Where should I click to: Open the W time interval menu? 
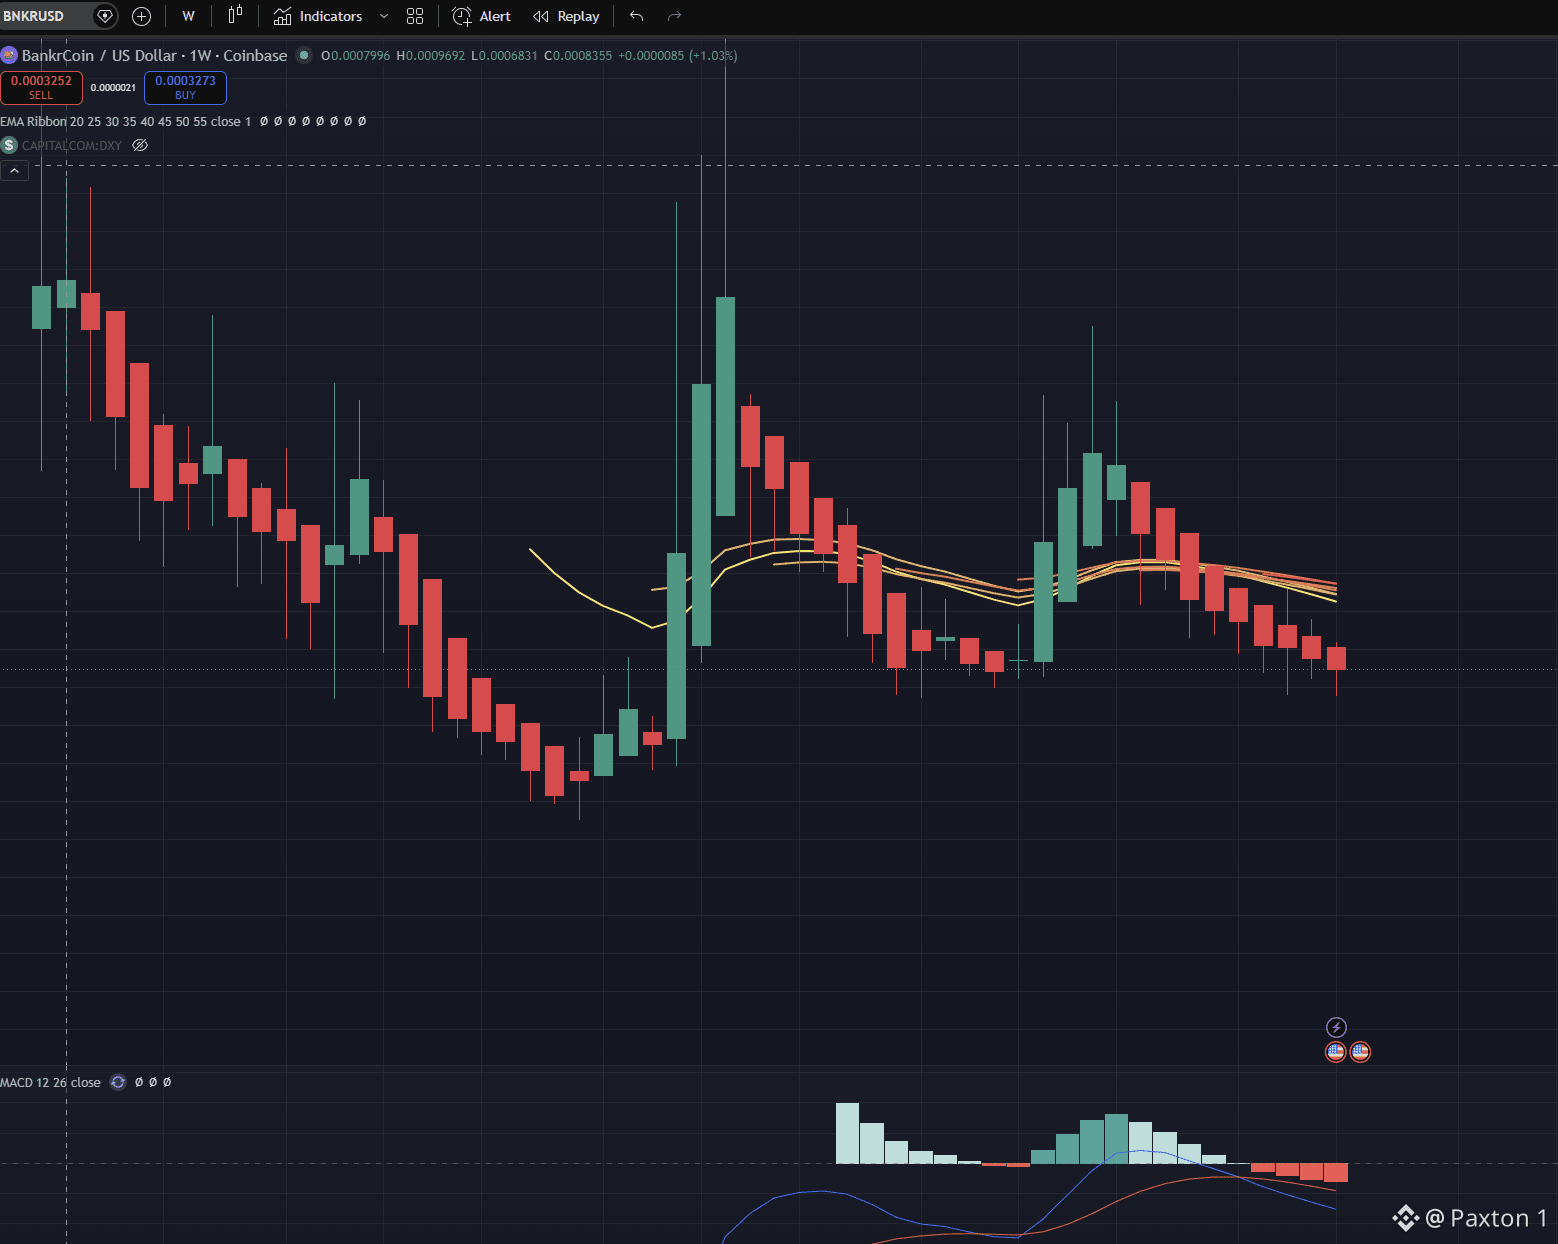[188, 16]
